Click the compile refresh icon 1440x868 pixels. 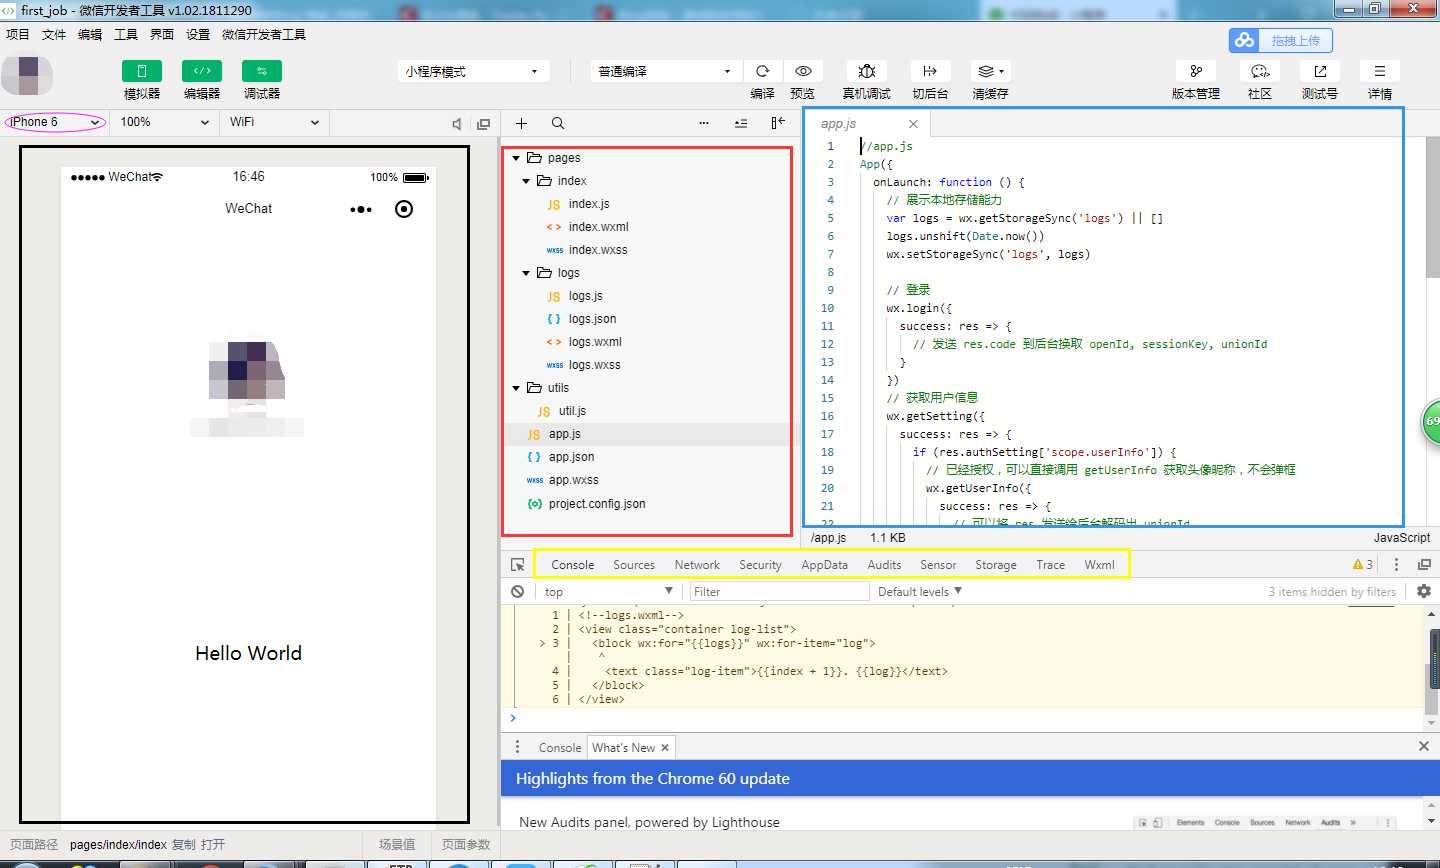[762, 71]
